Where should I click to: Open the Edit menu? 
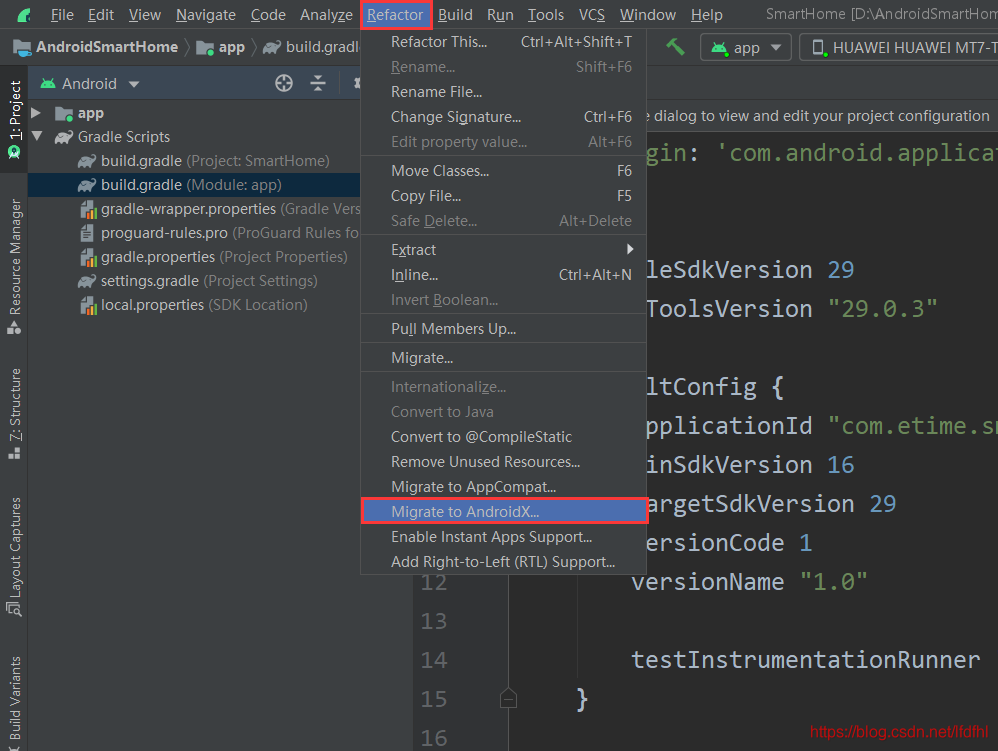pos(101,15)
